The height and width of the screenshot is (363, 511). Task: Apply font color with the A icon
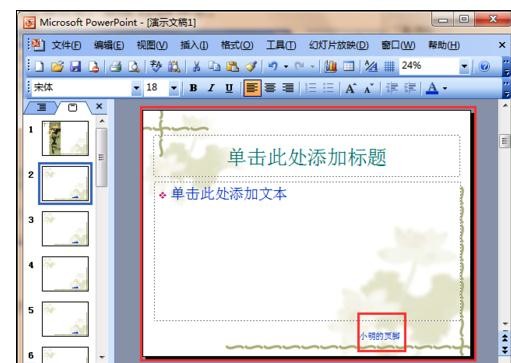432,88
